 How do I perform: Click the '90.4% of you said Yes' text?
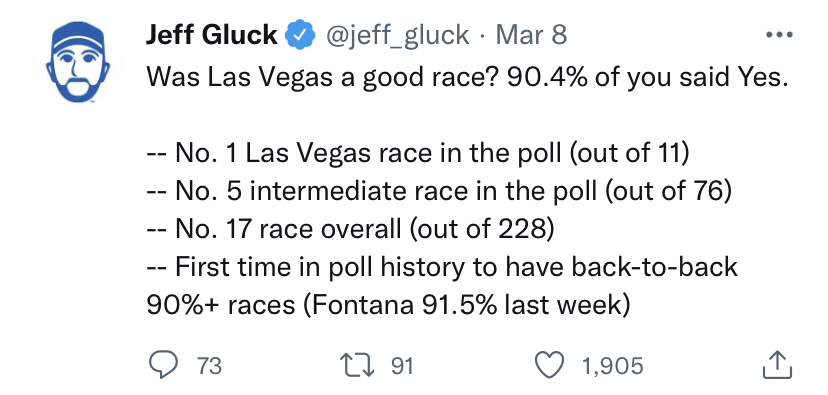tap(648, 79)
